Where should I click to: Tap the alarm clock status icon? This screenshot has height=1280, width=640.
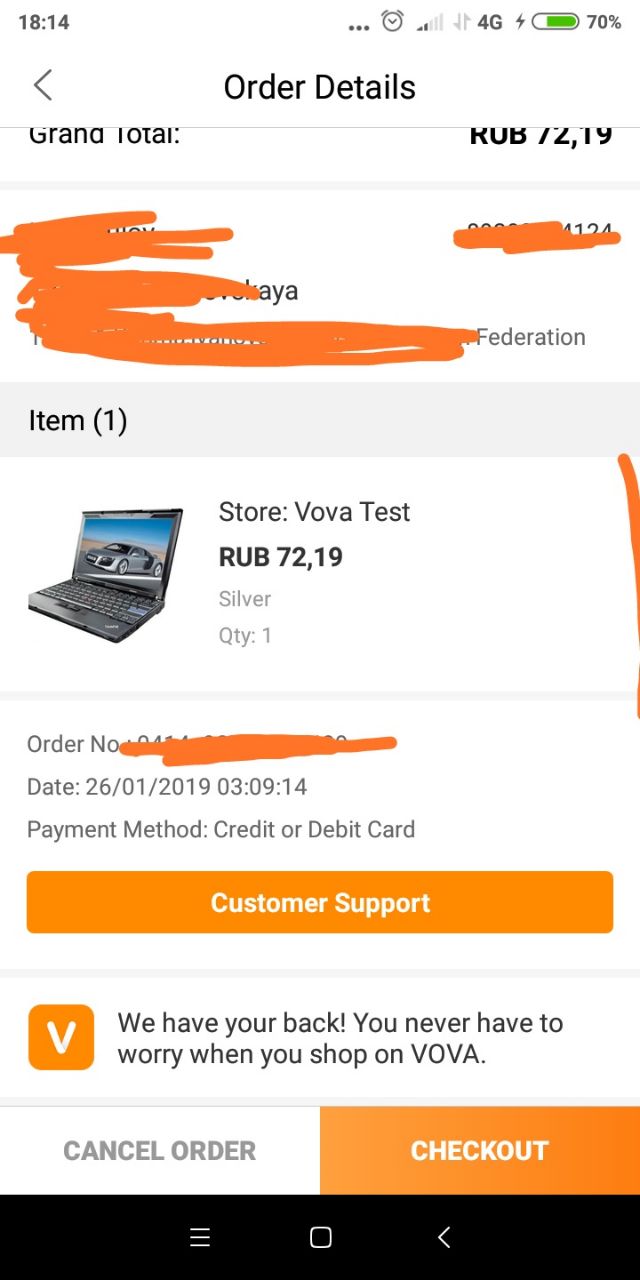[393, 21]
